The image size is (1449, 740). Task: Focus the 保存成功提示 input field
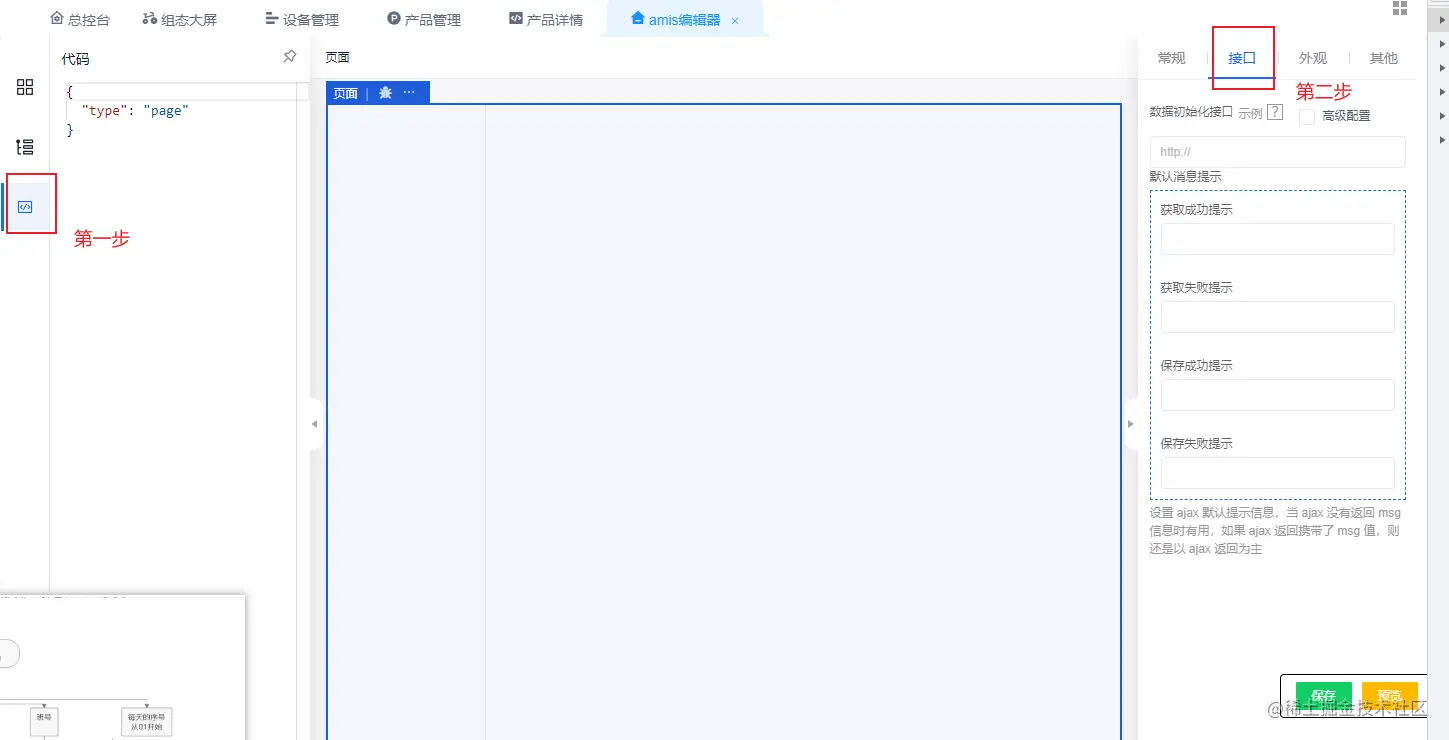click(1278, 395)
